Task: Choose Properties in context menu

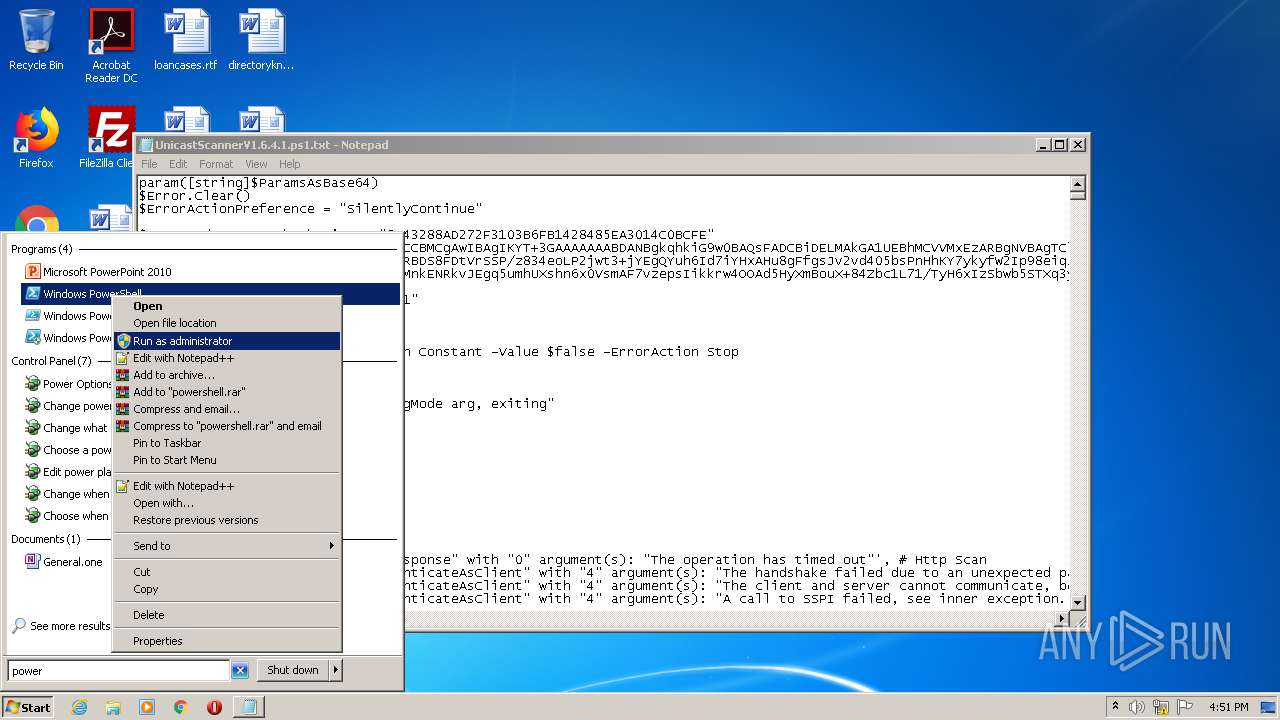Action: (227, 641)
